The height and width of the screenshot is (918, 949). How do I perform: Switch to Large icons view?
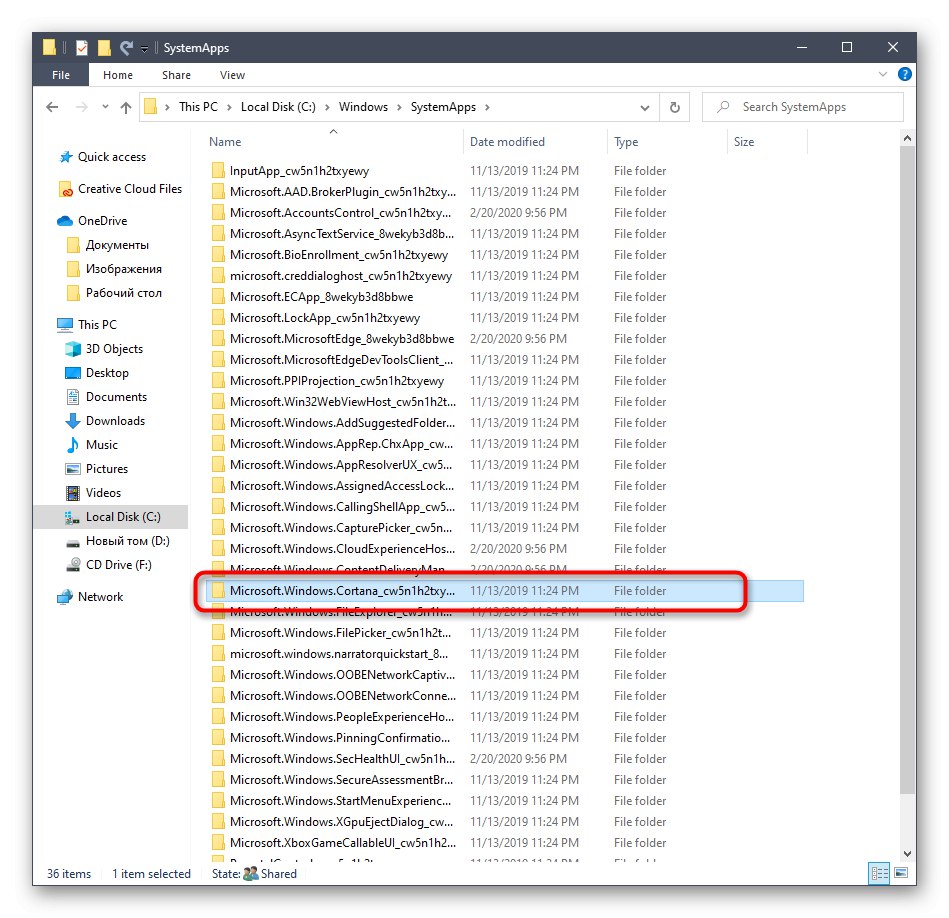tap(901, 873)
